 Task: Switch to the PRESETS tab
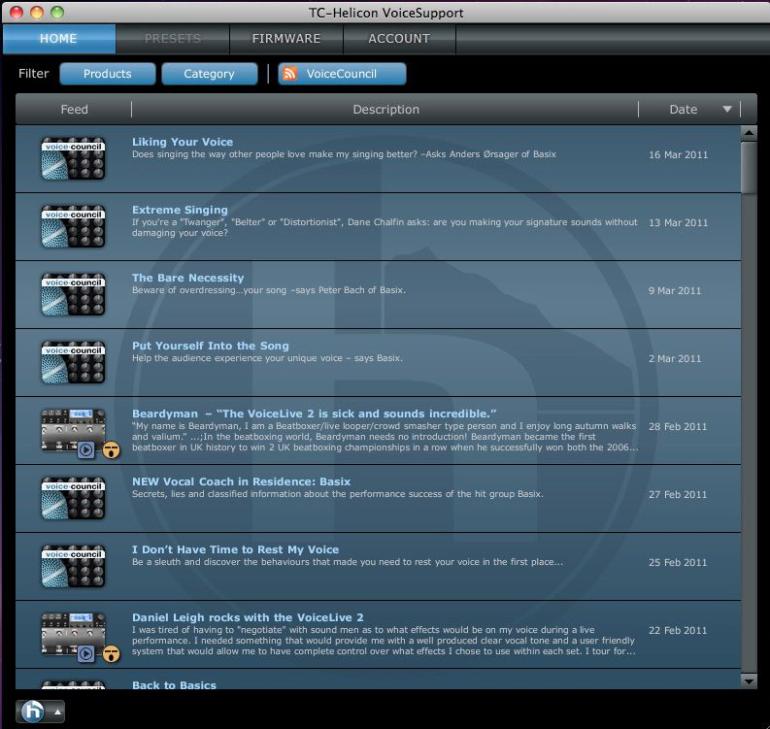(172, 38)
